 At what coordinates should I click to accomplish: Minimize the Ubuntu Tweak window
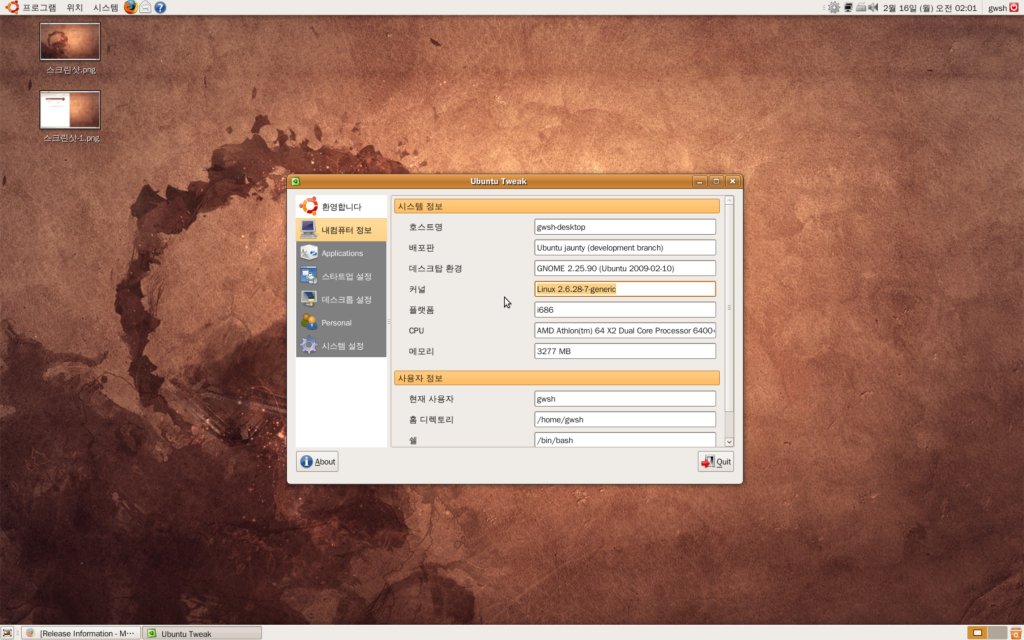[699, 182]
